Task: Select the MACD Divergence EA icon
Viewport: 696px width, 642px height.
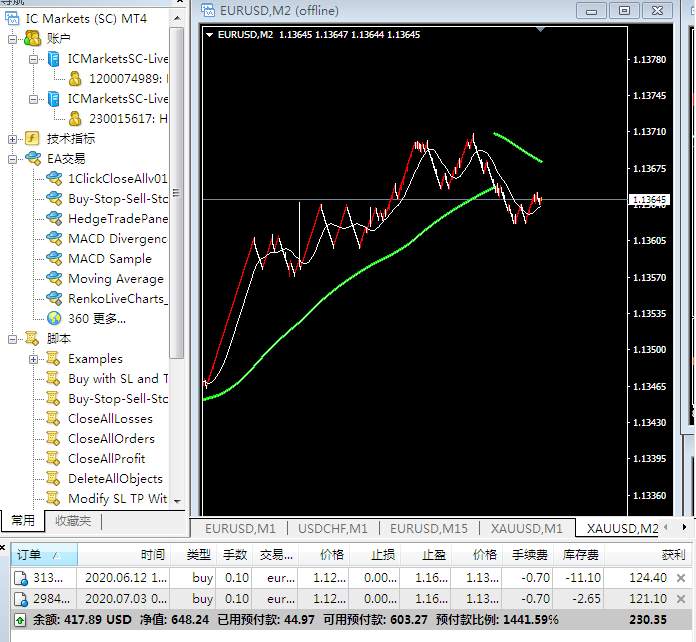Action: [x=54, y=238]
